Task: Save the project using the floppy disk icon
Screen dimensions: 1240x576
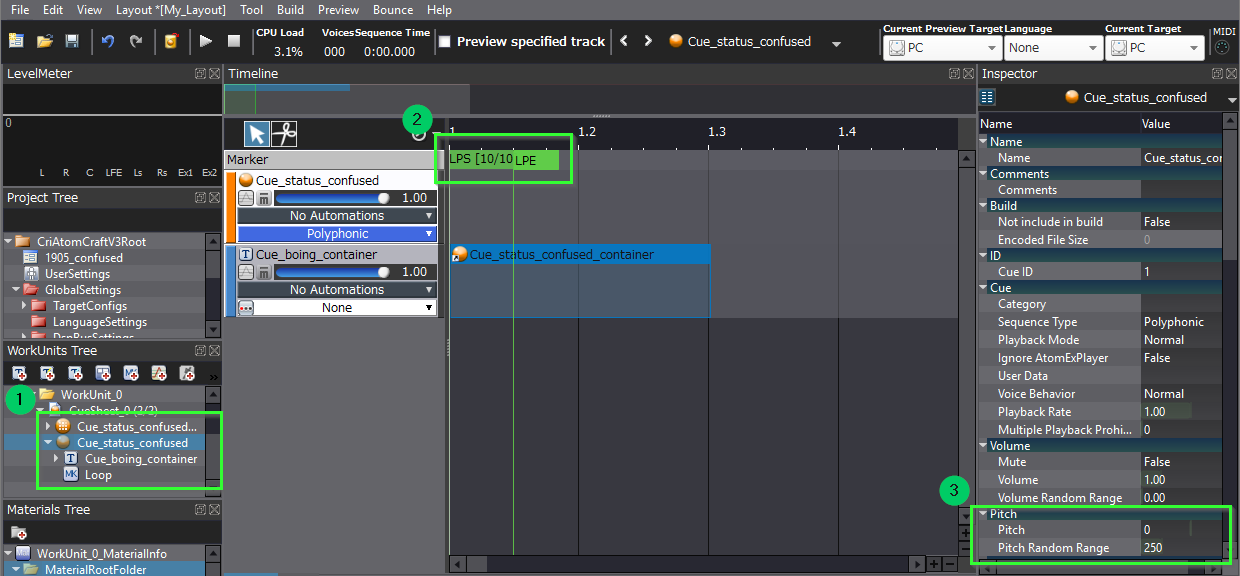Action: (x=72, y=41)
